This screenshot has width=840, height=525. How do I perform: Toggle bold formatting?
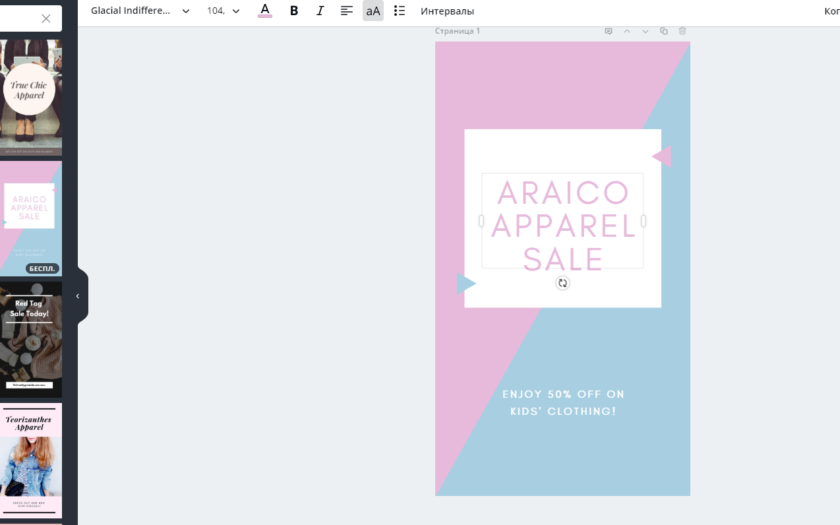[294, 11]
